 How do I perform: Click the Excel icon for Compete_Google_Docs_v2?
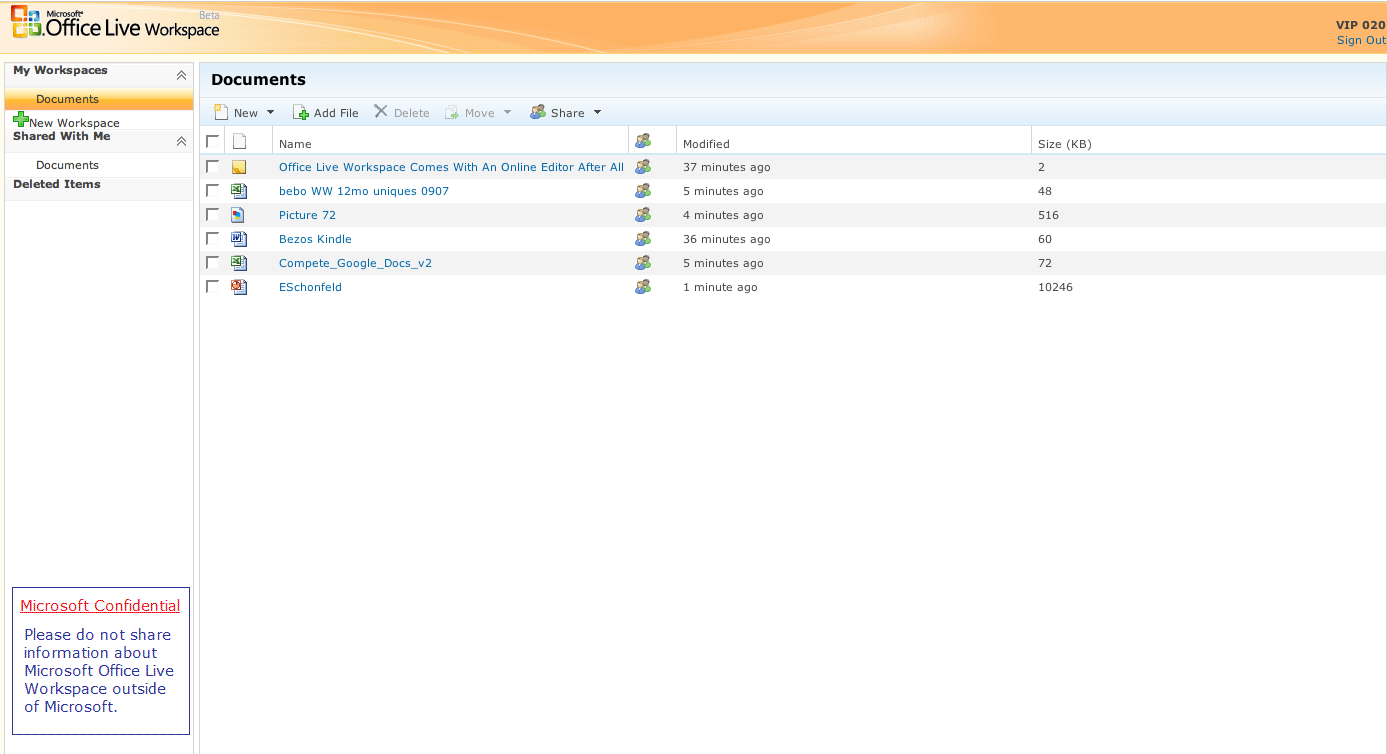[239, 263]
